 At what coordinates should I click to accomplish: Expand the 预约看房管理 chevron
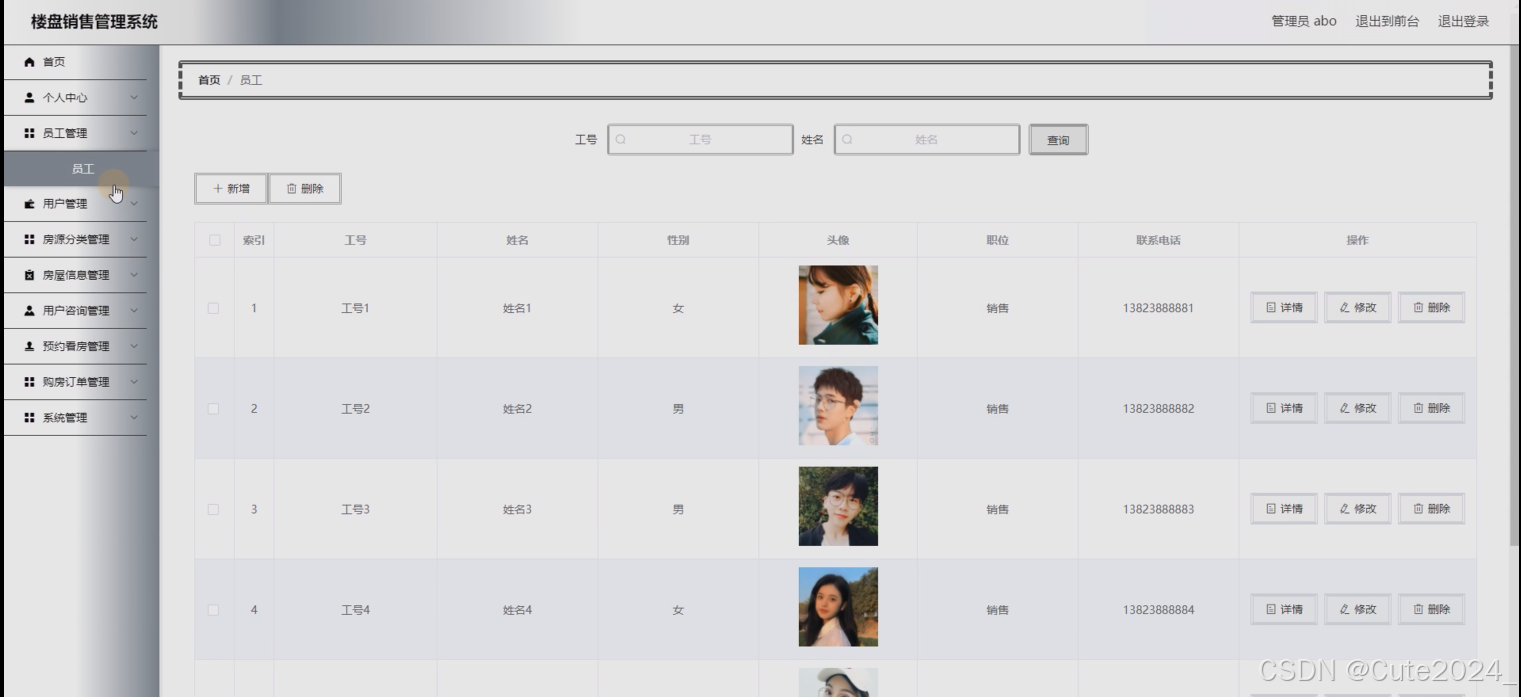click(134, 346)
